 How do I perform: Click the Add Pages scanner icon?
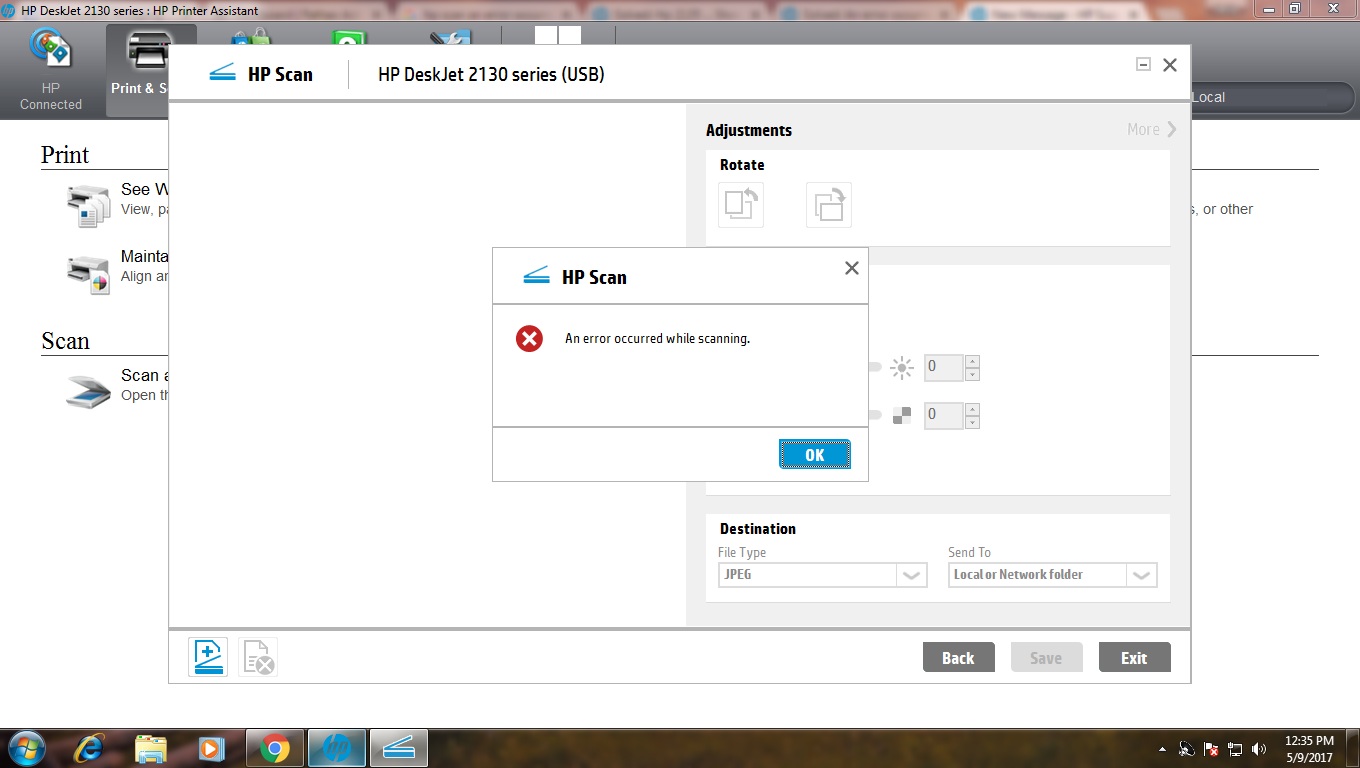(x=207, y=656)
